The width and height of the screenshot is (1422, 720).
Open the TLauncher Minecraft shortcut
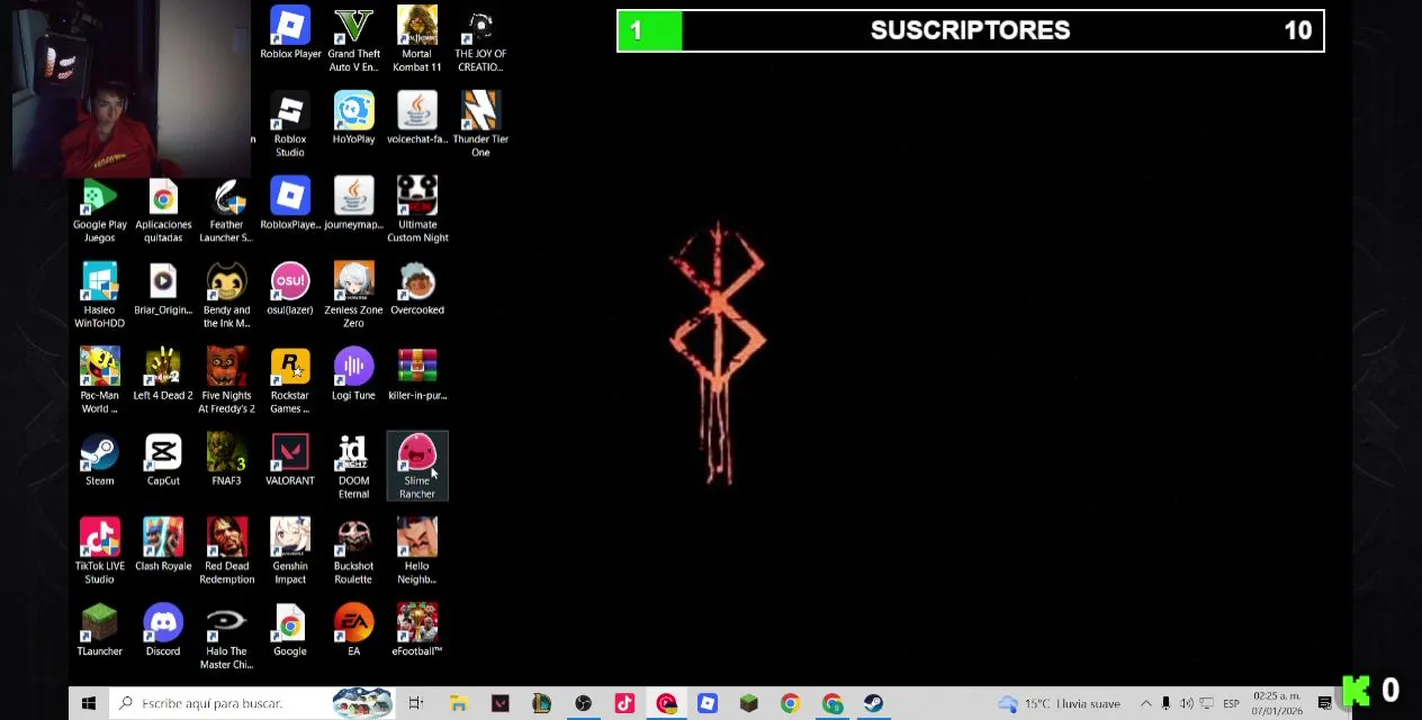[100, 631]
